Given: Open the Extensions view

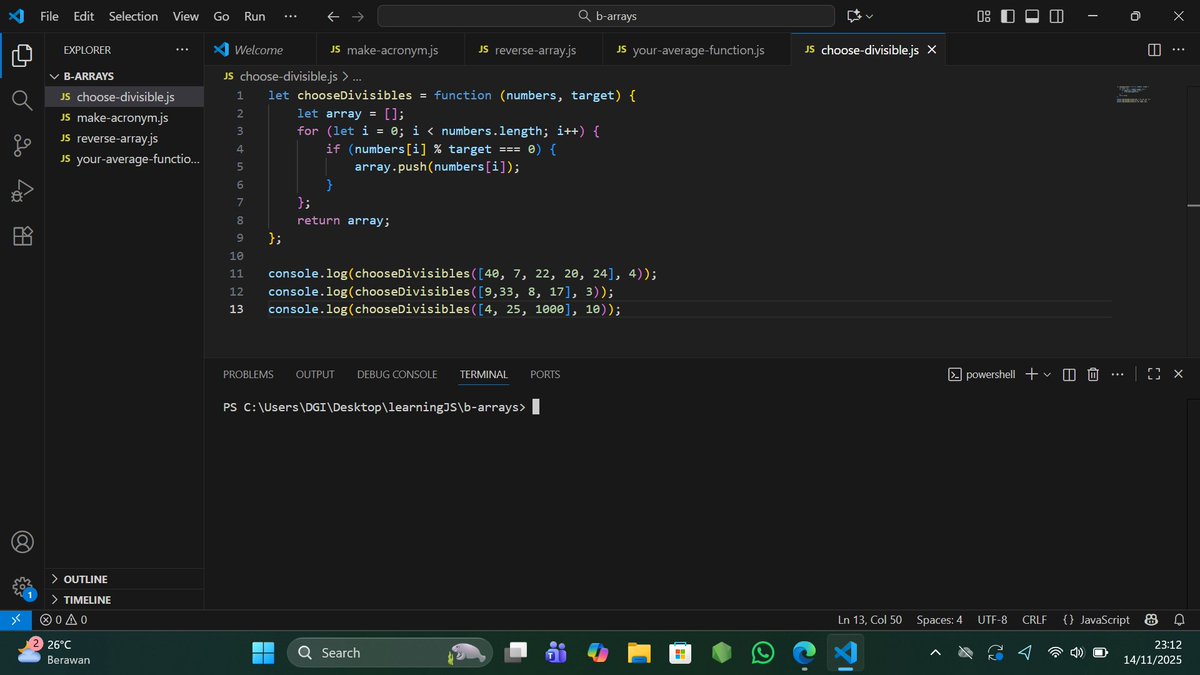Looking at the screenshot, I should [22, 235].
